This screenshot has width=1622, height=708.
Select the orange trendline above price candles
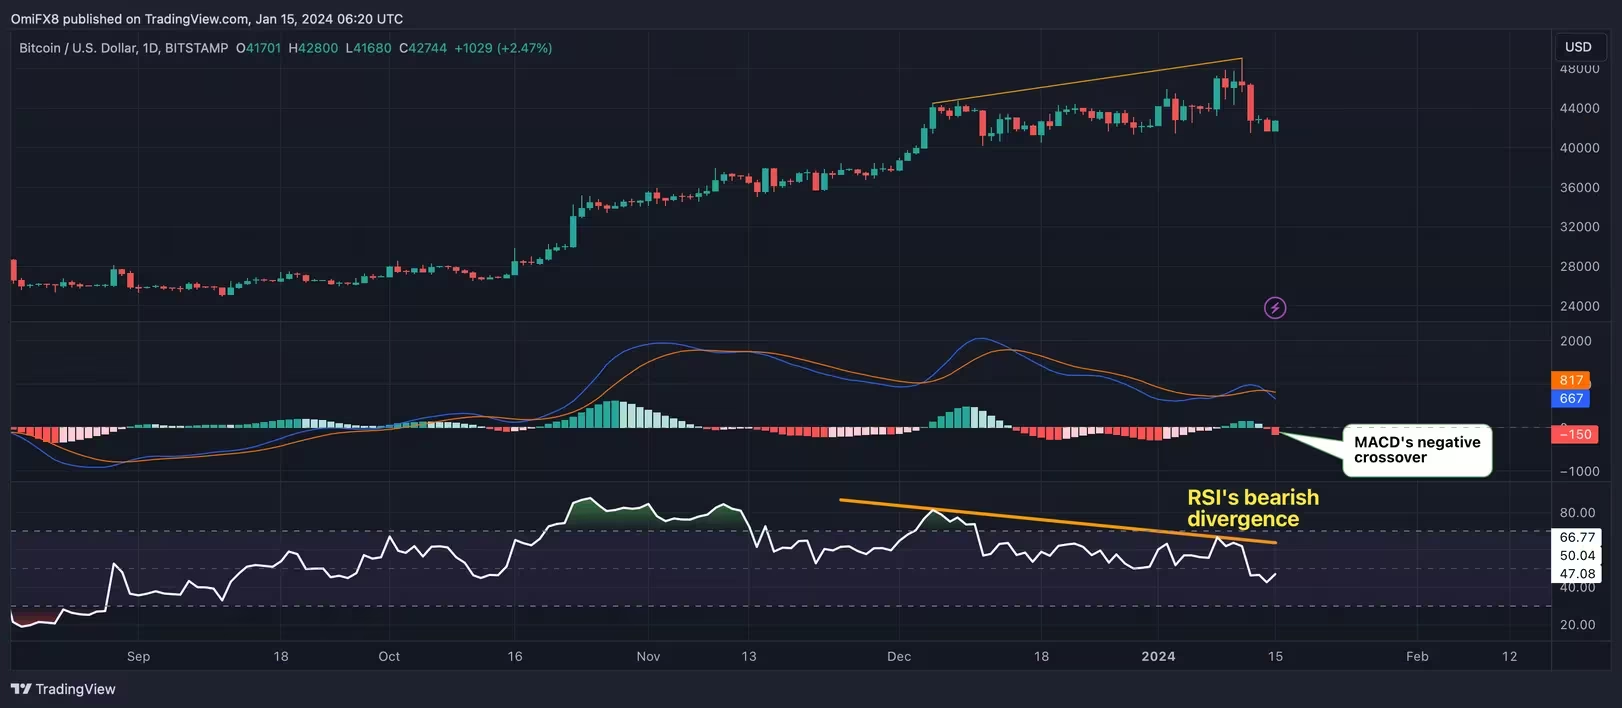click(x=1085, y=81)
